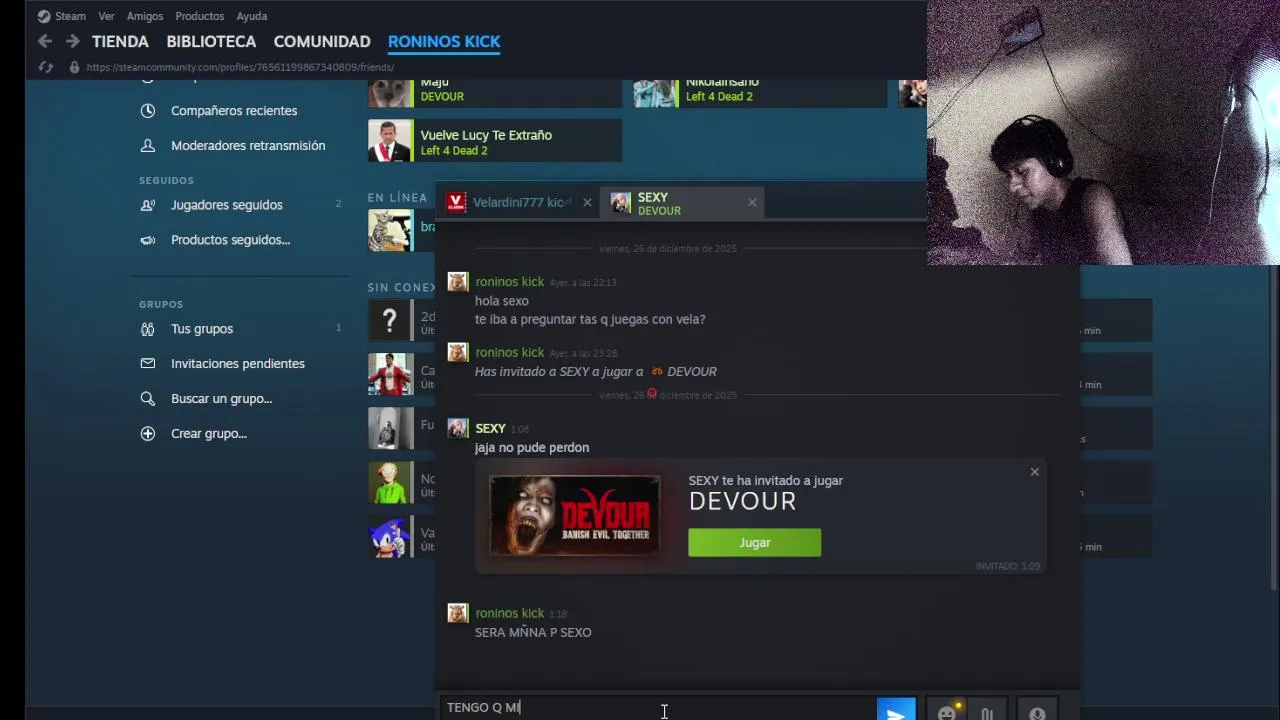Open Jugadores seguidos

coord(227,205)
